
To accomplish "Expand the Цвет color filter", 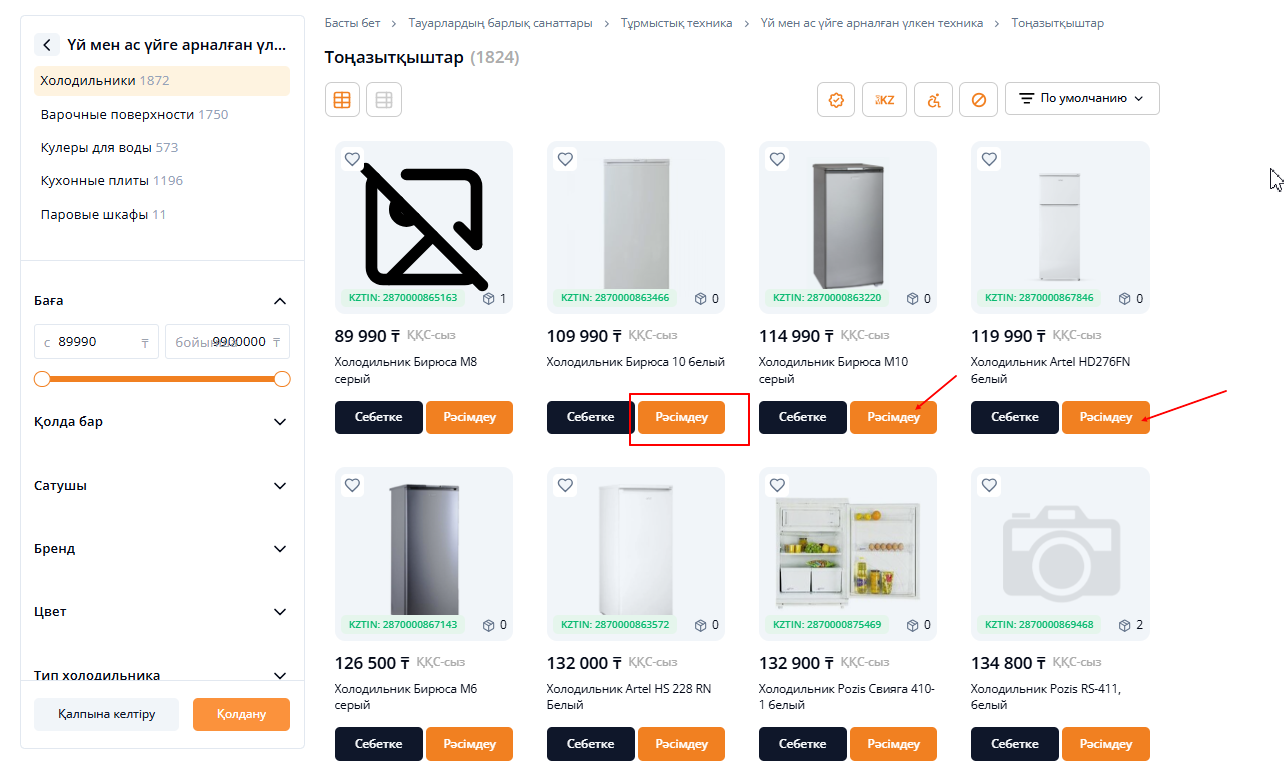I will [280, 612].
